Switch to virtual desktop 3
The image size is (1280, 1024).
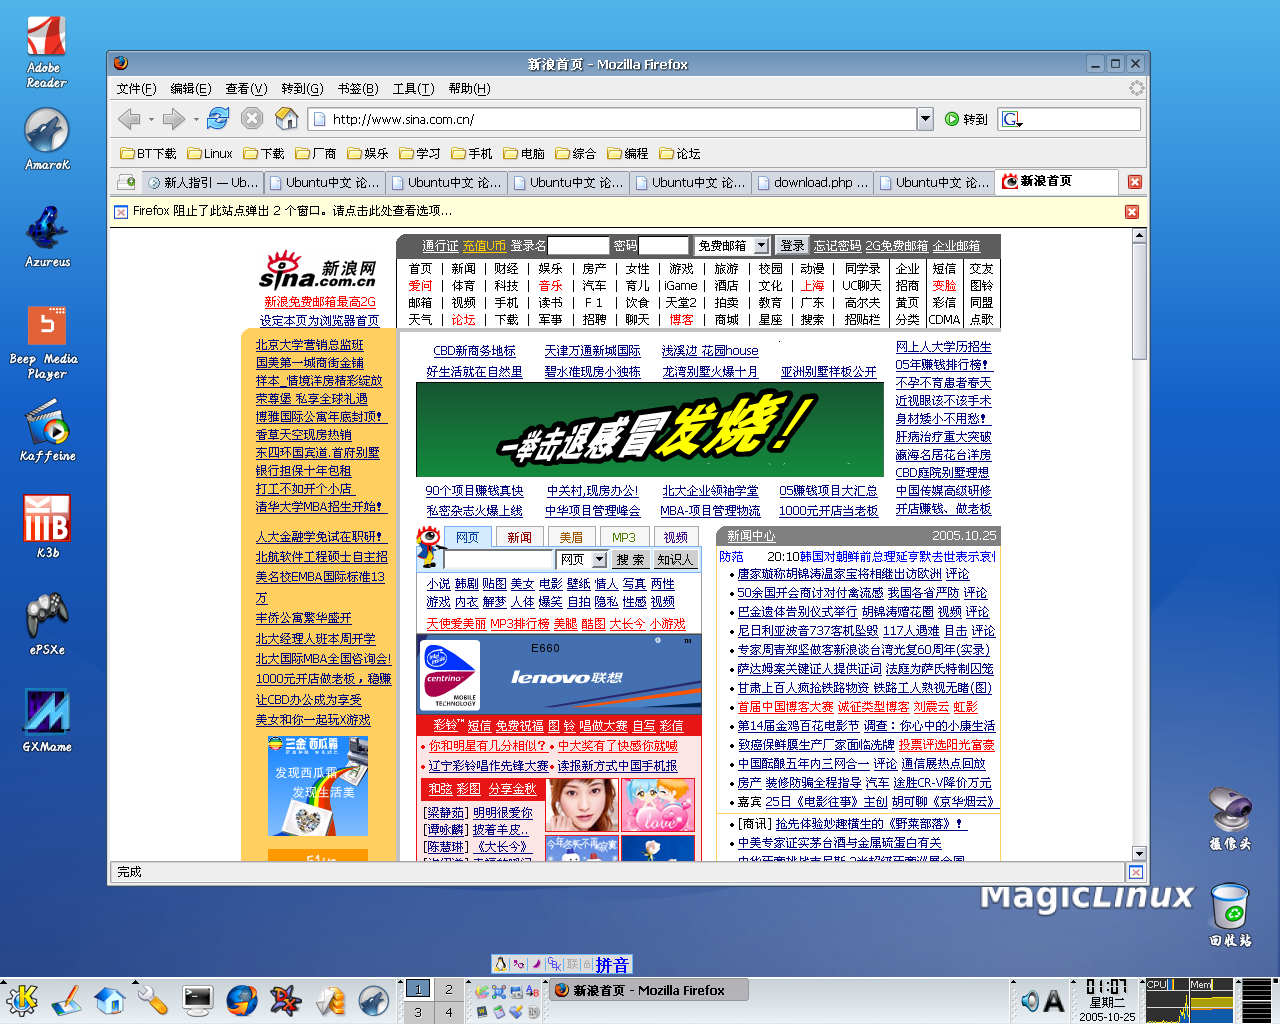pyautogui.click(x=418, y=1012)
